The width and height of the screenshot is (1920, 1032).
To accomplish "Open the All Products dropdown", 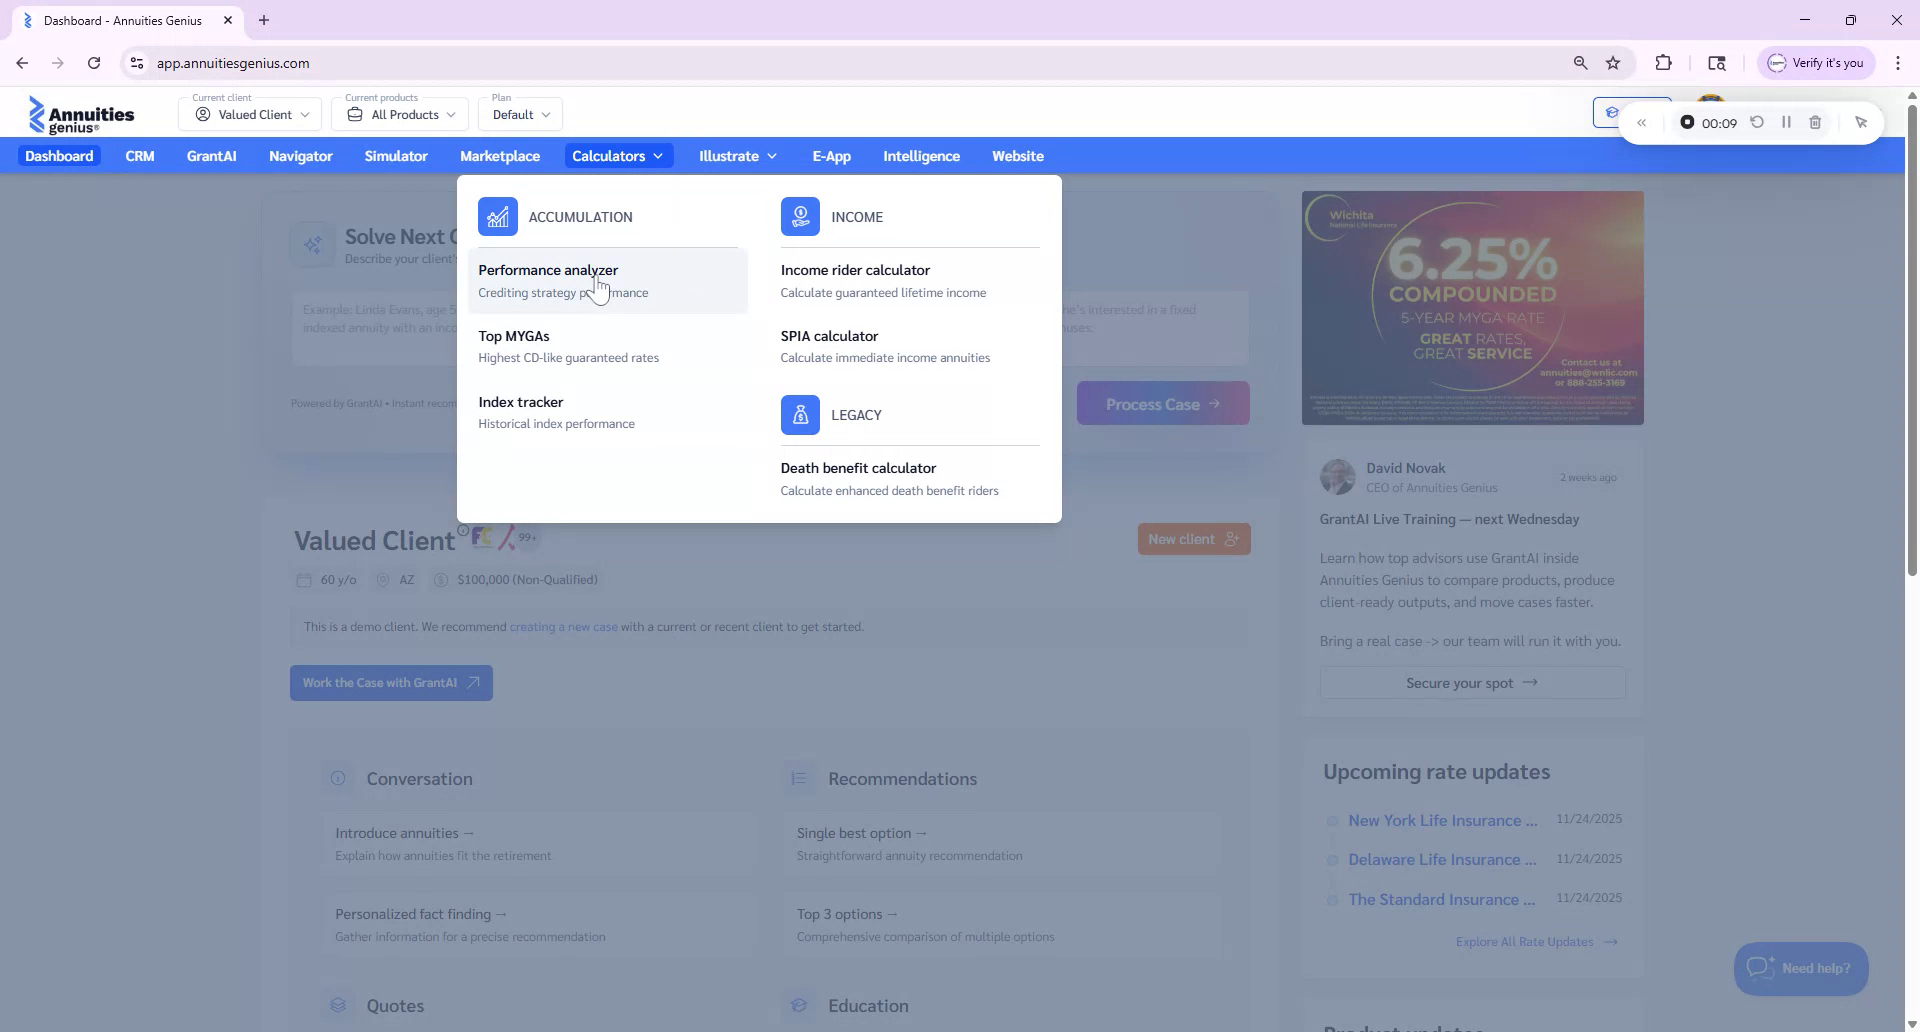I will [x=399, y=114].
